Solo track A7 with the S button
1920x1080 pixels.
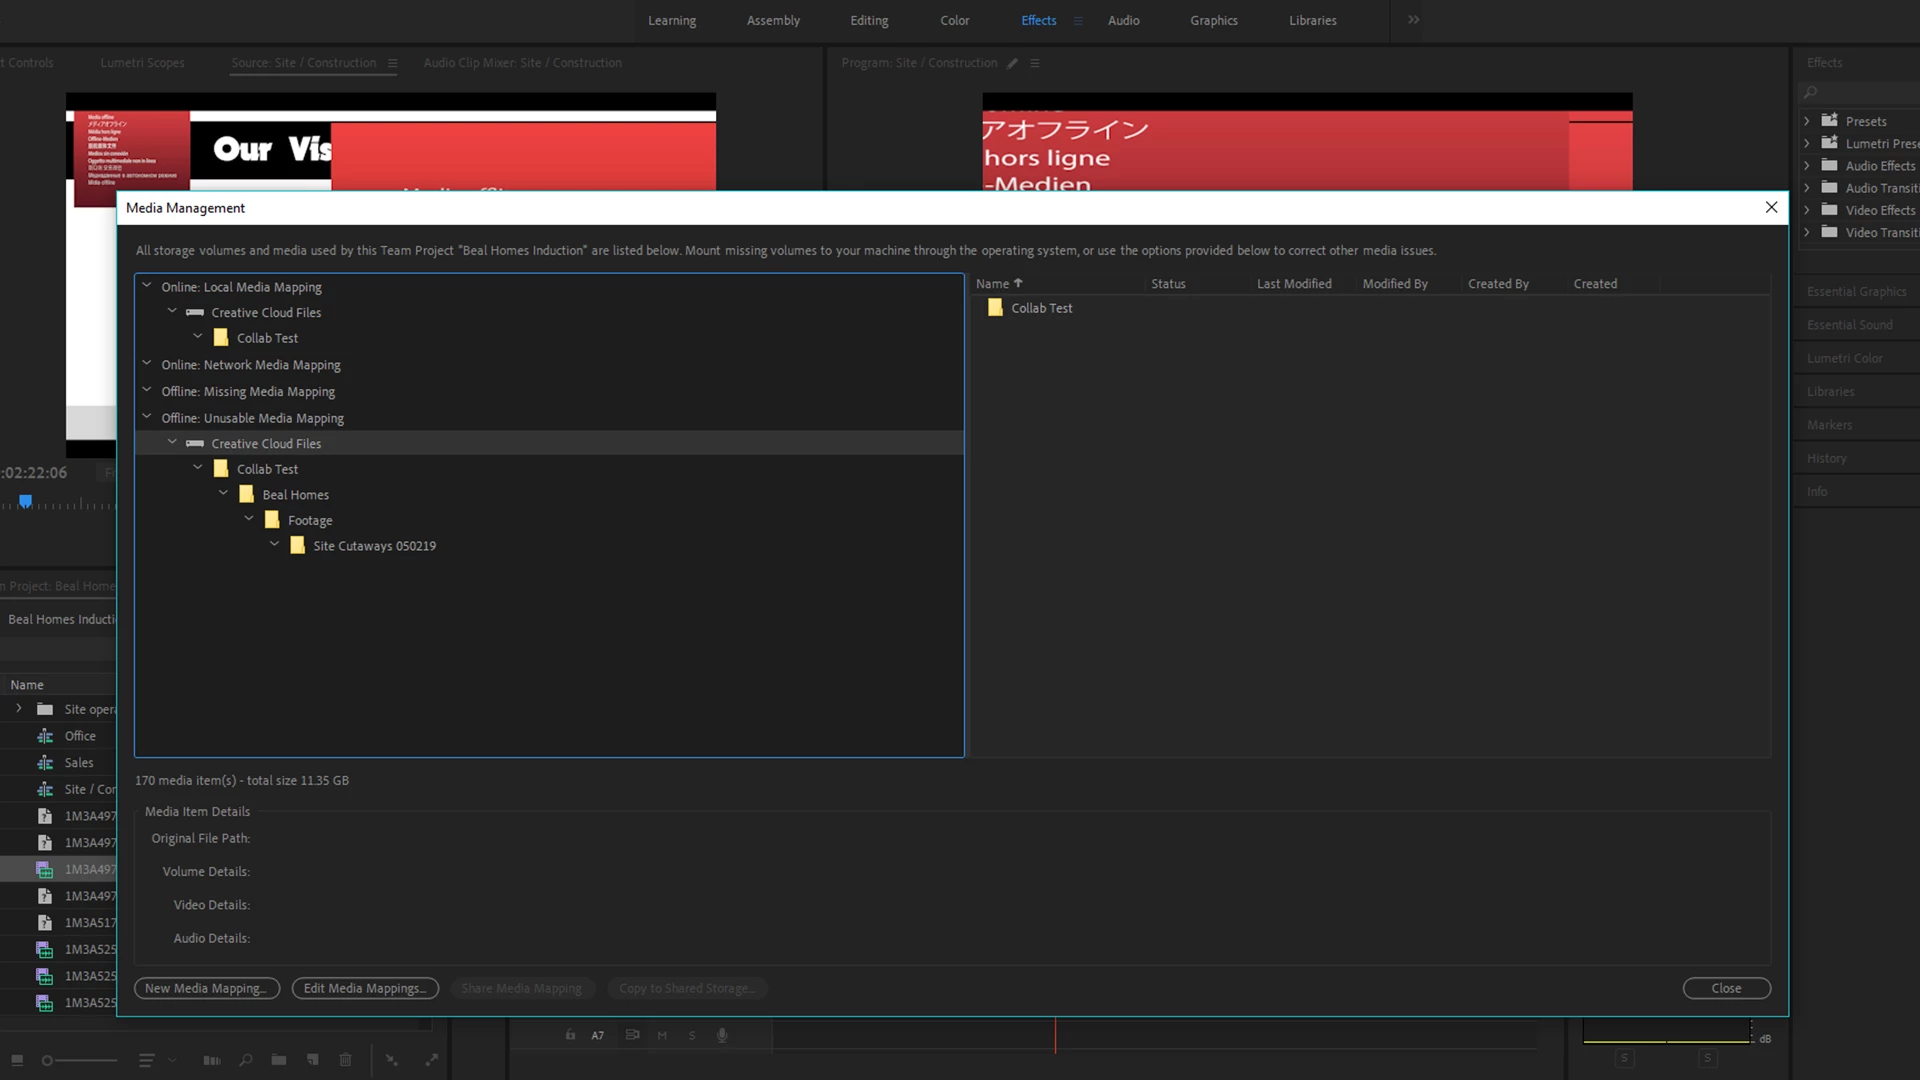tap(692, 1035)
